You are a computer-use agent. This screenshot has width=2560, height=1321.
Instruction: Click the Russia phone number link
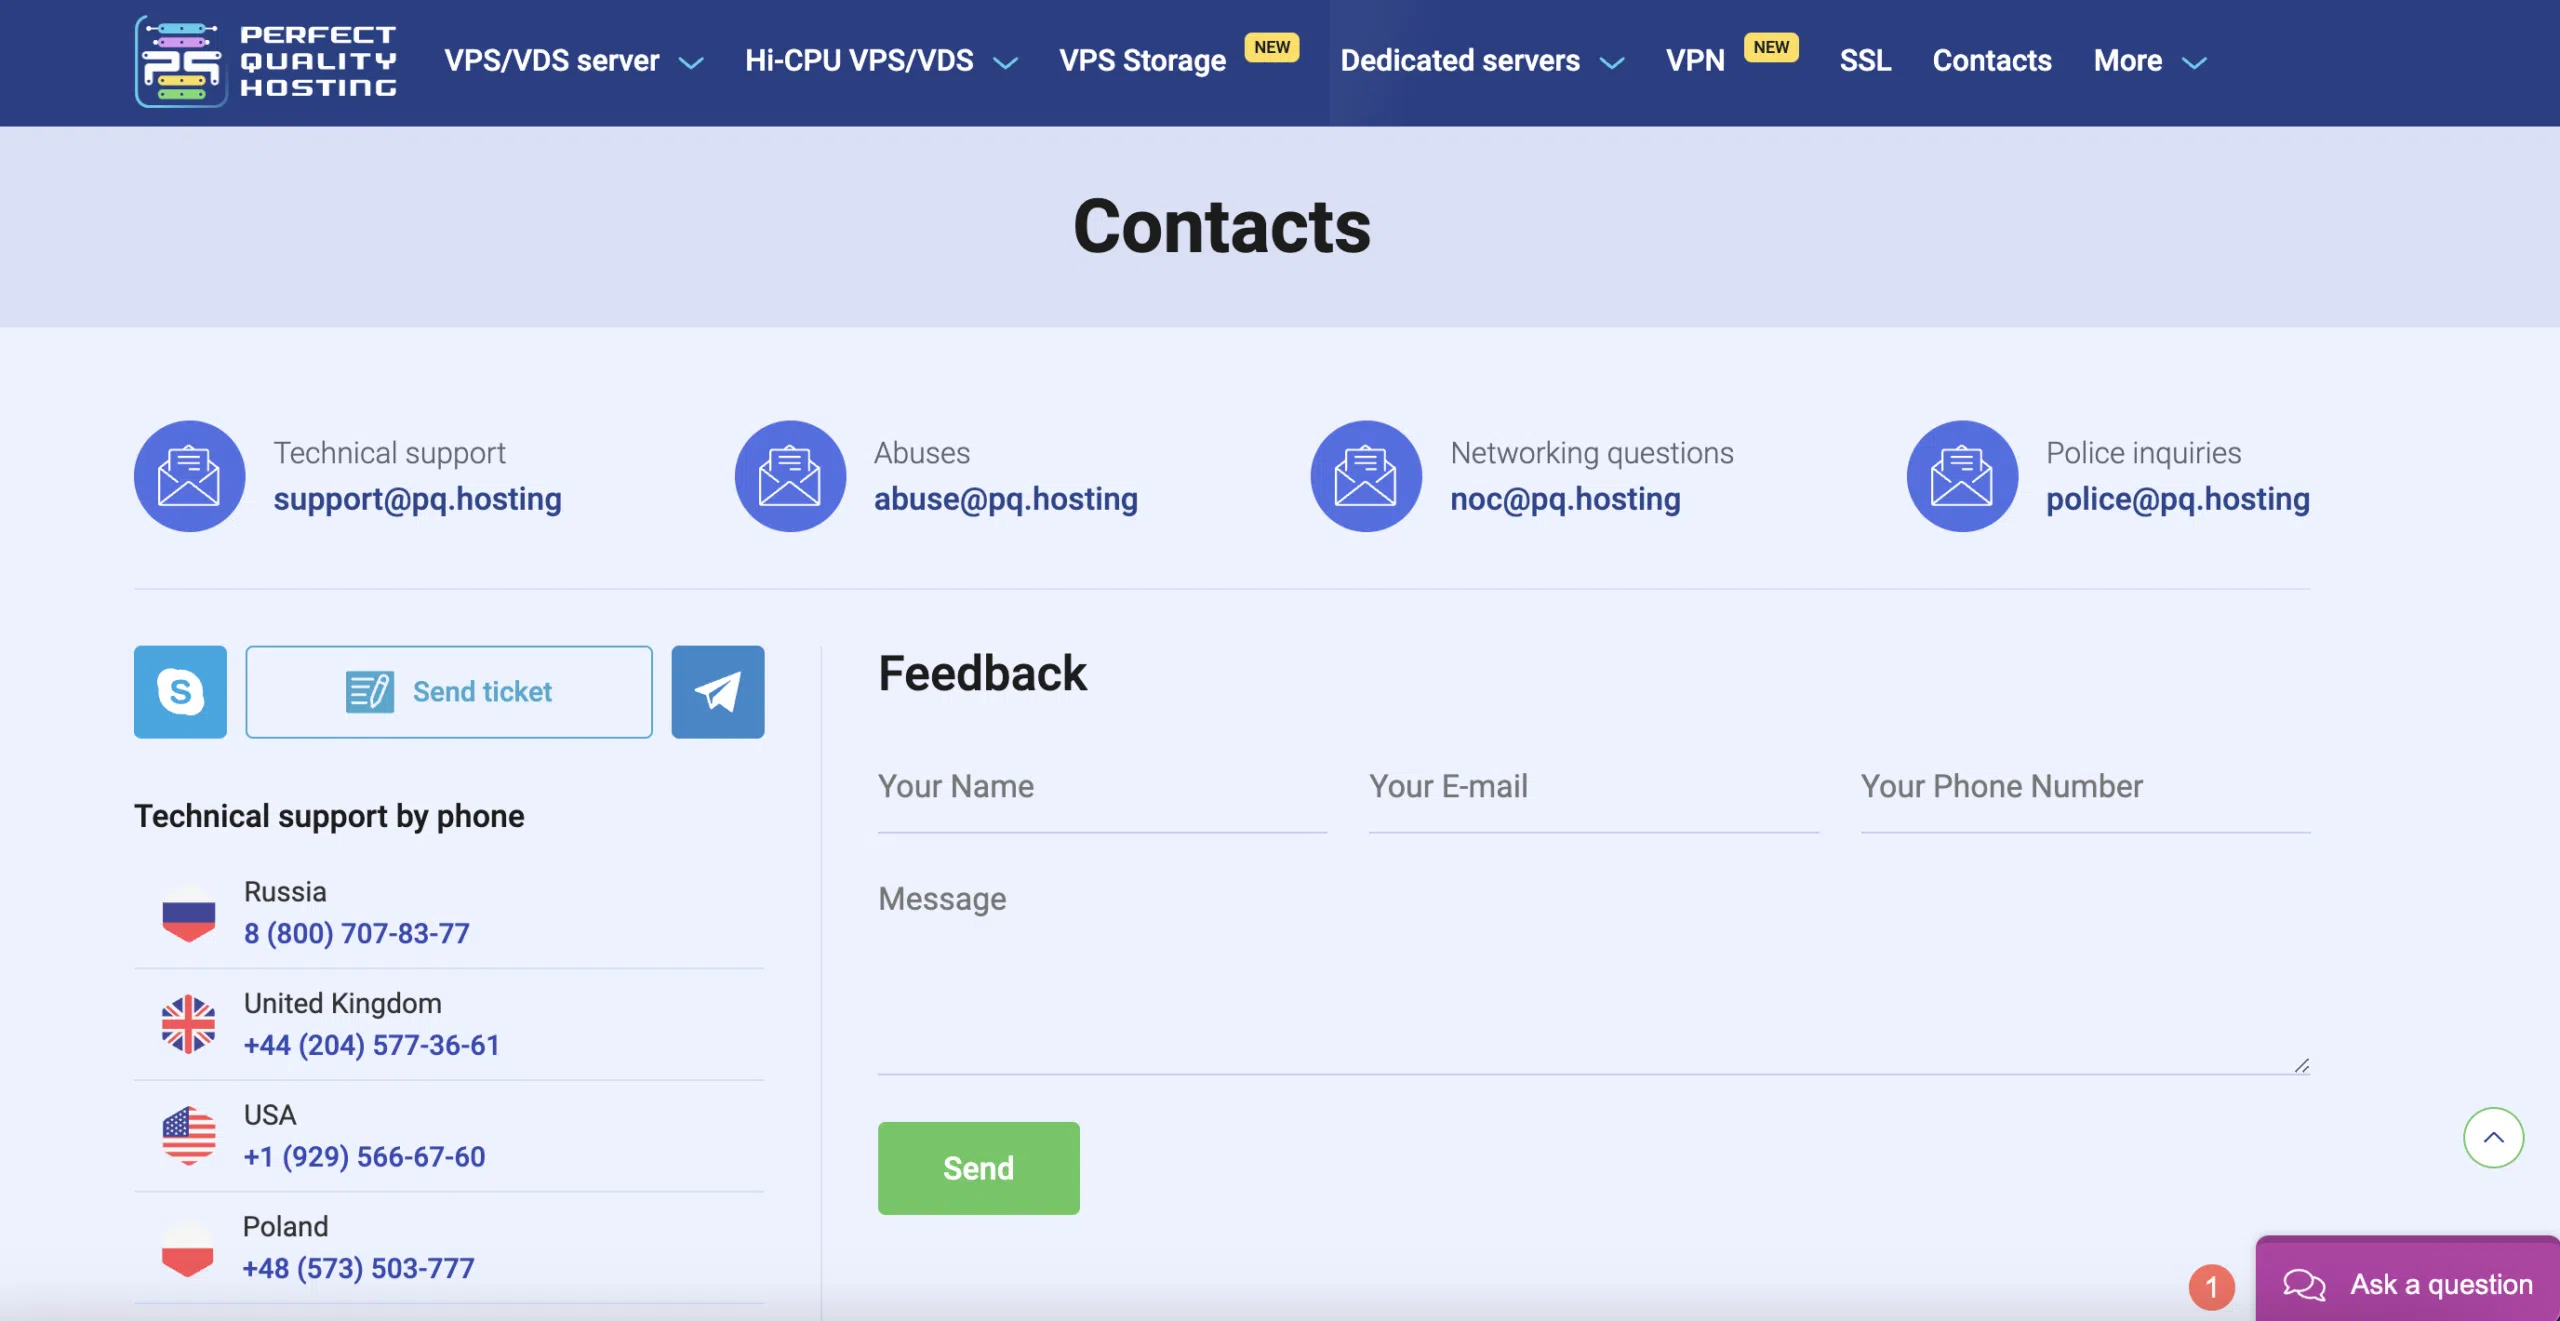pos(355,932)
